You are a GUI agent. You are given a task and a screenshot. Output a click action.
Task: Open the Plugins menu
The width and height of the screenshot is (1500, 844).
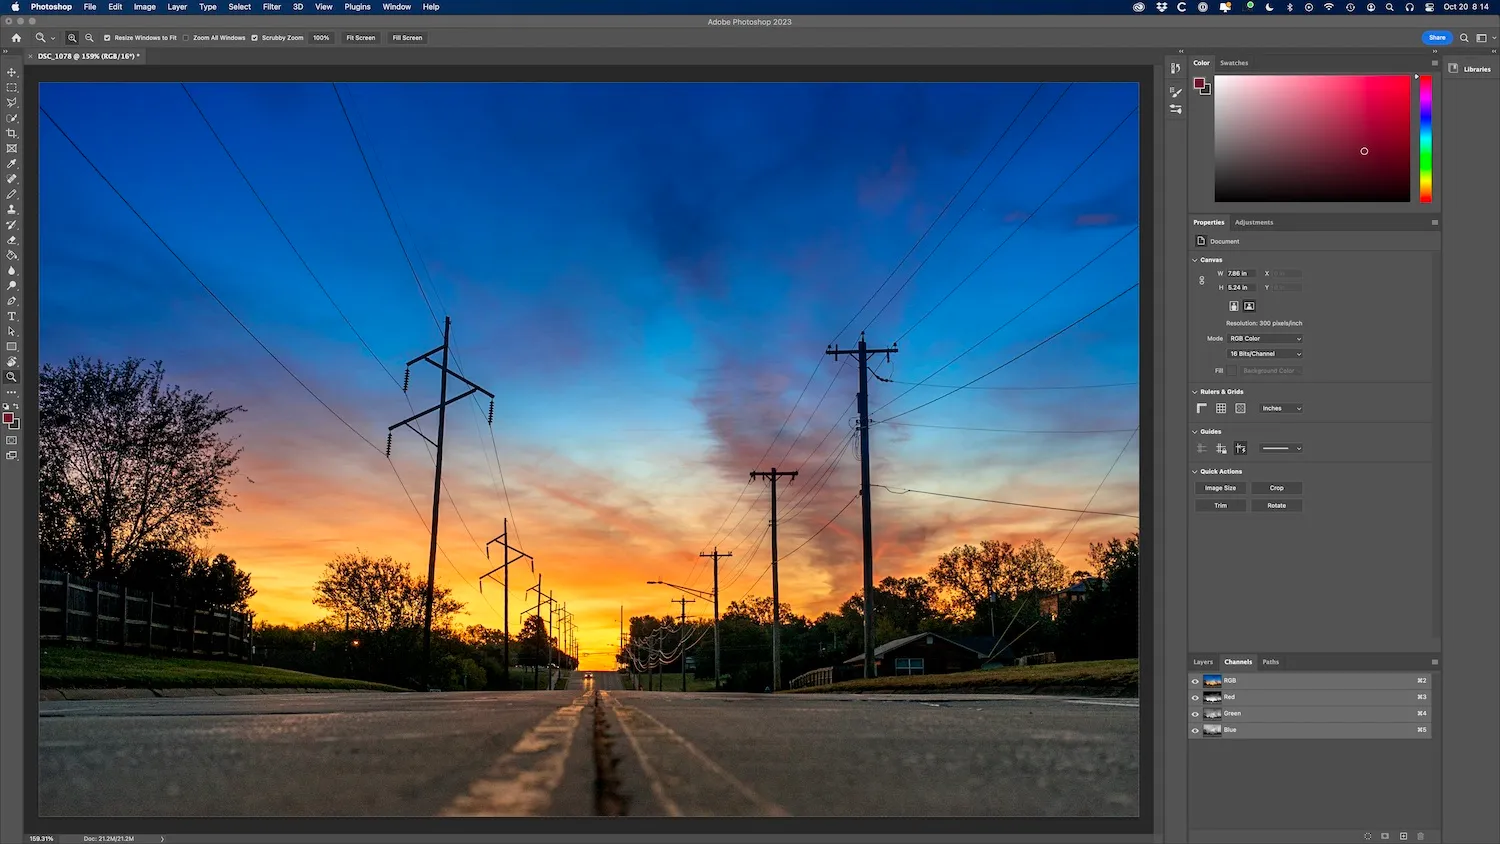coord(358,7)
